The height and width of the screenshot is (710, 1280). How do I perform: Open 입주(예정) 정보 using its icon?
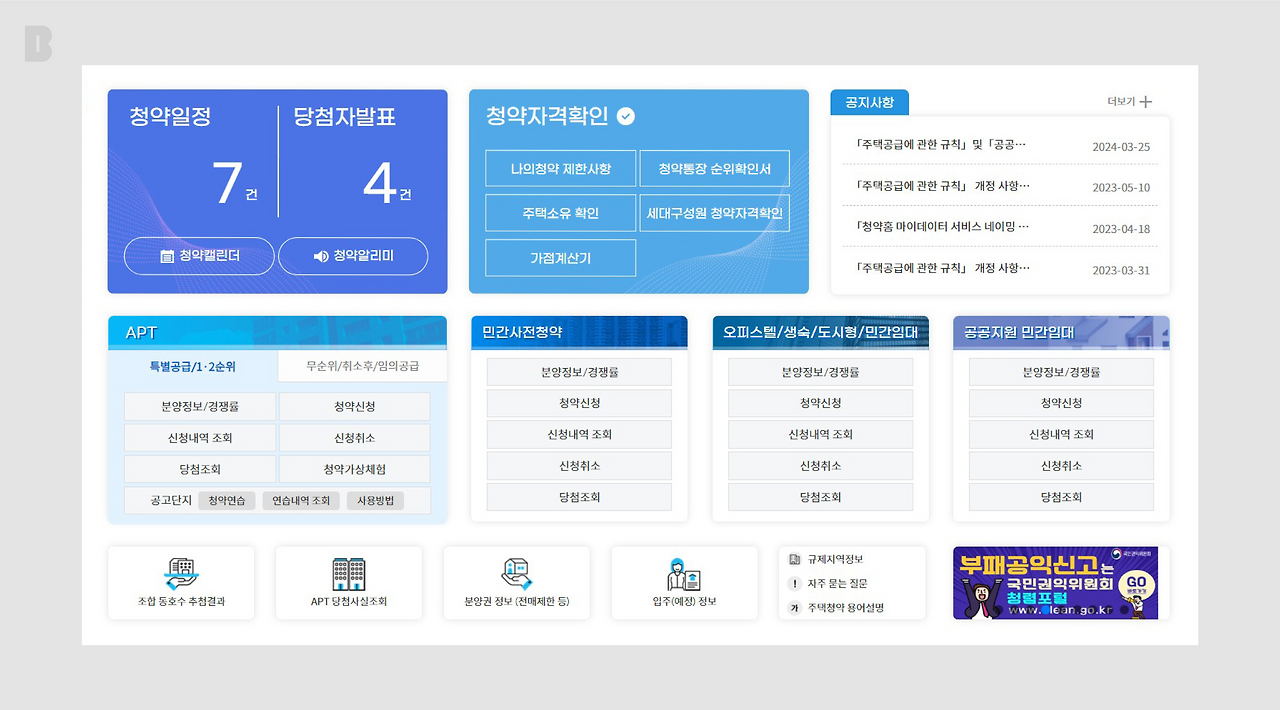(x=684, y=575)
